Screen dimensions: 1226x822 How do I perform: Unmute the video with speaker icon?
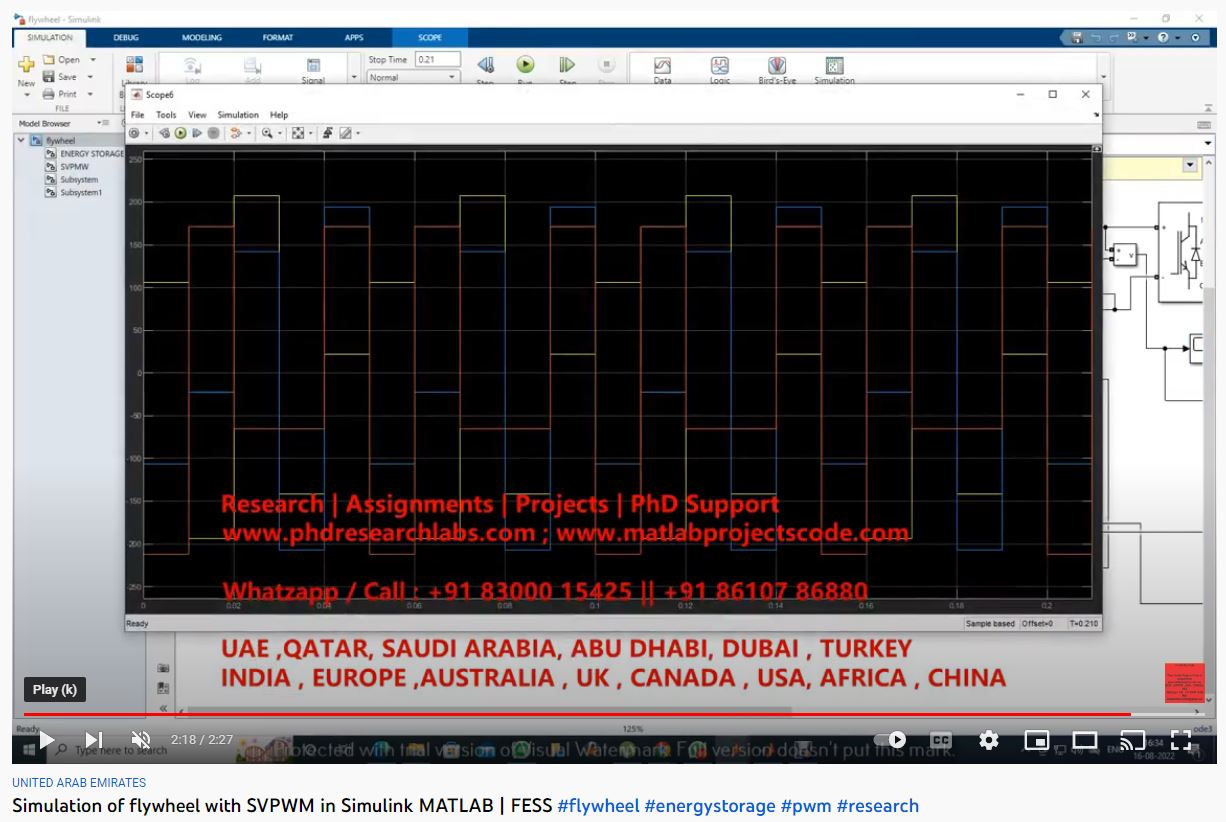click(x=141, y=740)
